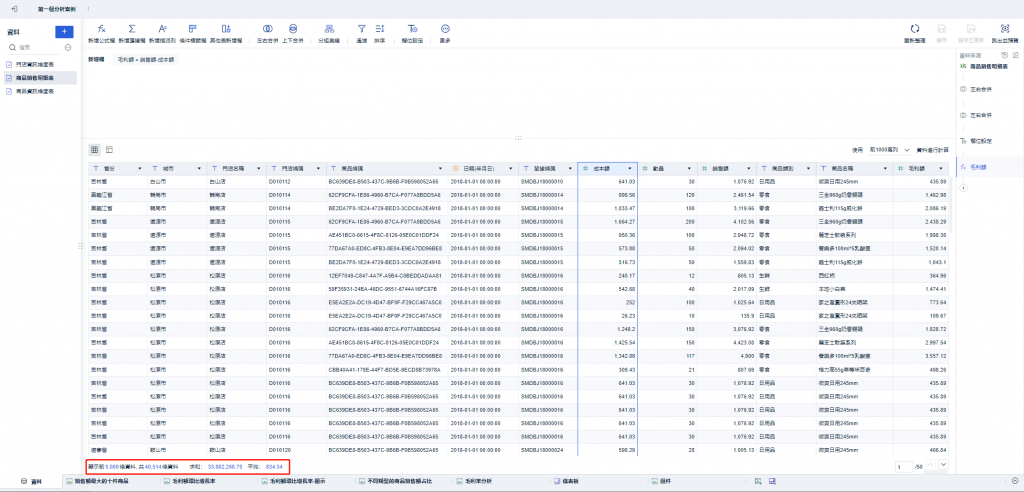Click the collapse icon at bottom-right corner
Screen dimensions: 1024x492
[1014, 481]
